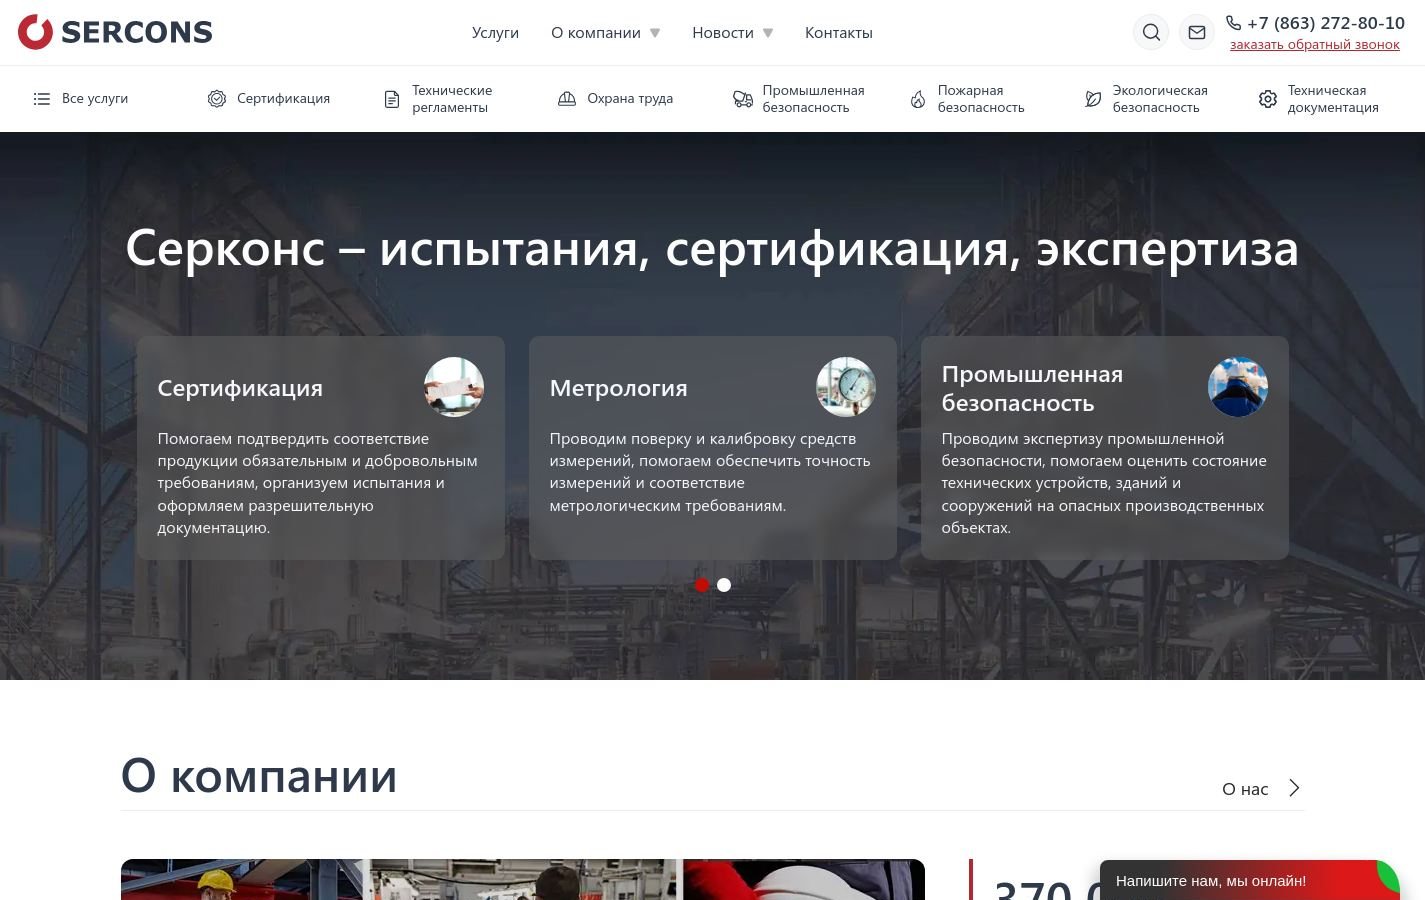Click заказать обратный звонок link
Image resolution: width=1425 pixels, height=900 pixels.
point(1315,45)
